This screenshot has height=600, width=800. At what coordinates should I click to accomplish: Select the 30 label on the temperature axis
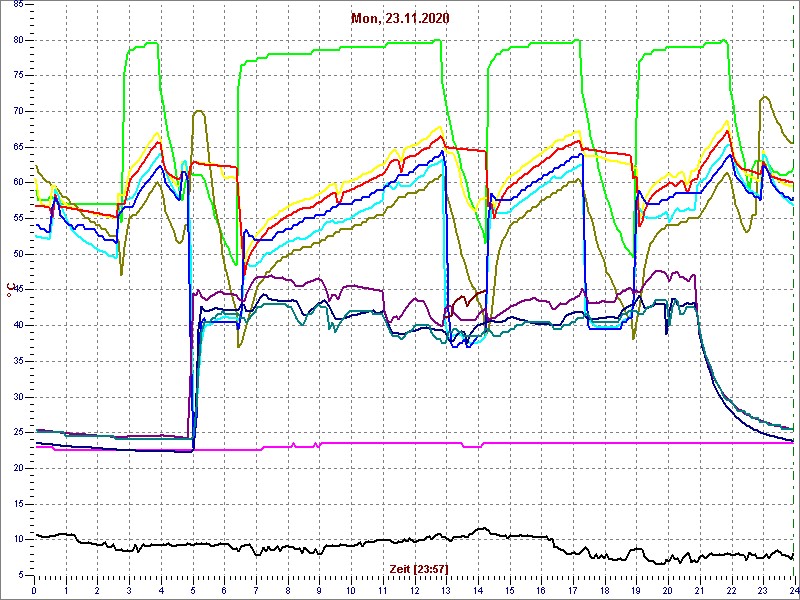18,397
